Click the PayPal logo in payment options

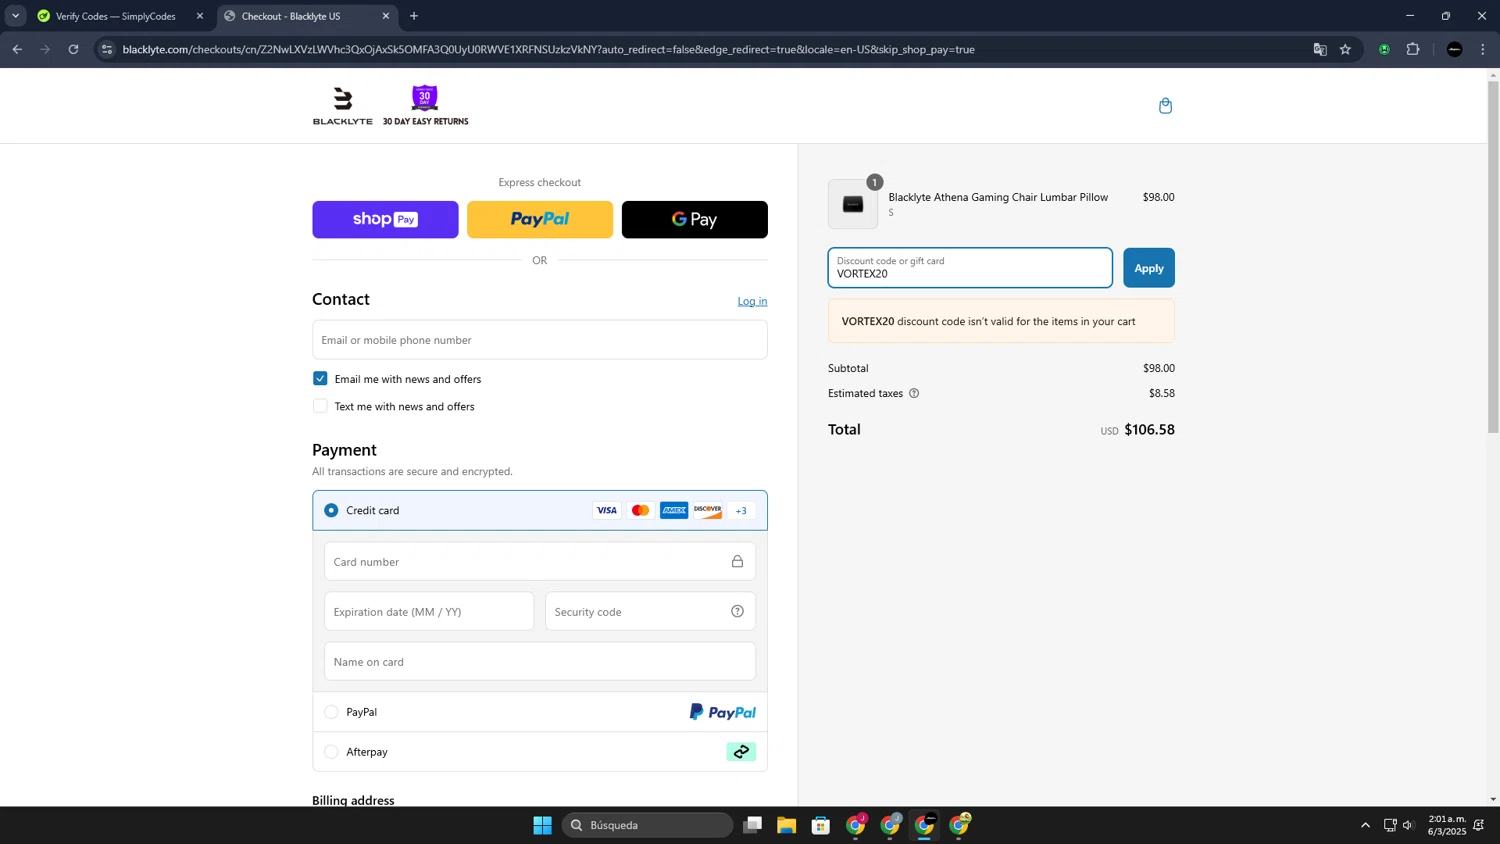point(722,712)
